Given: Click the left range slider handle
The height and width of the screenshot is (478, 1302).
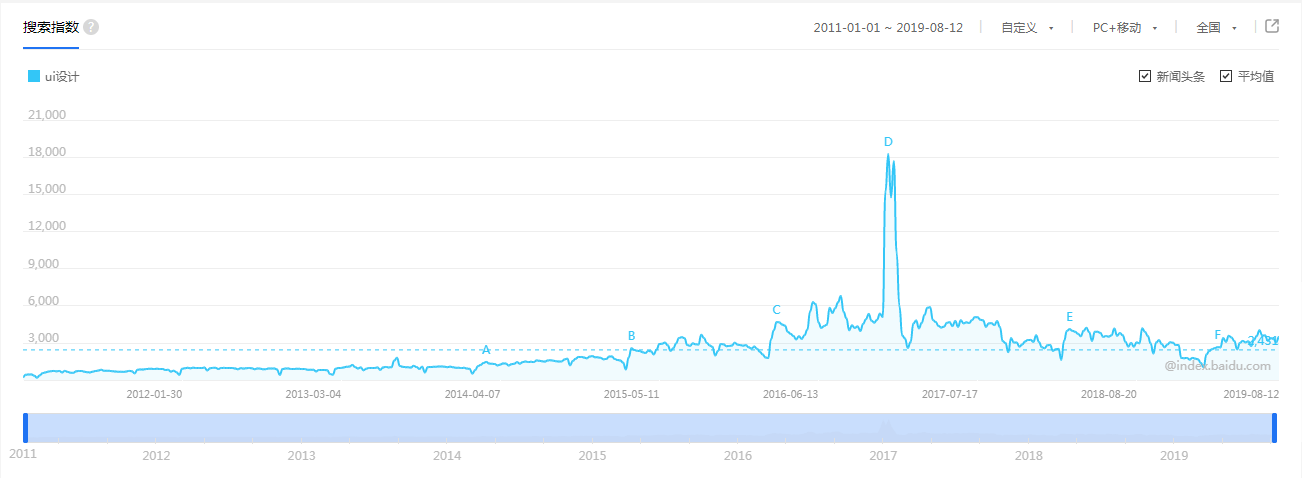Looking at the screenshot, I should [x=26, y=428].
